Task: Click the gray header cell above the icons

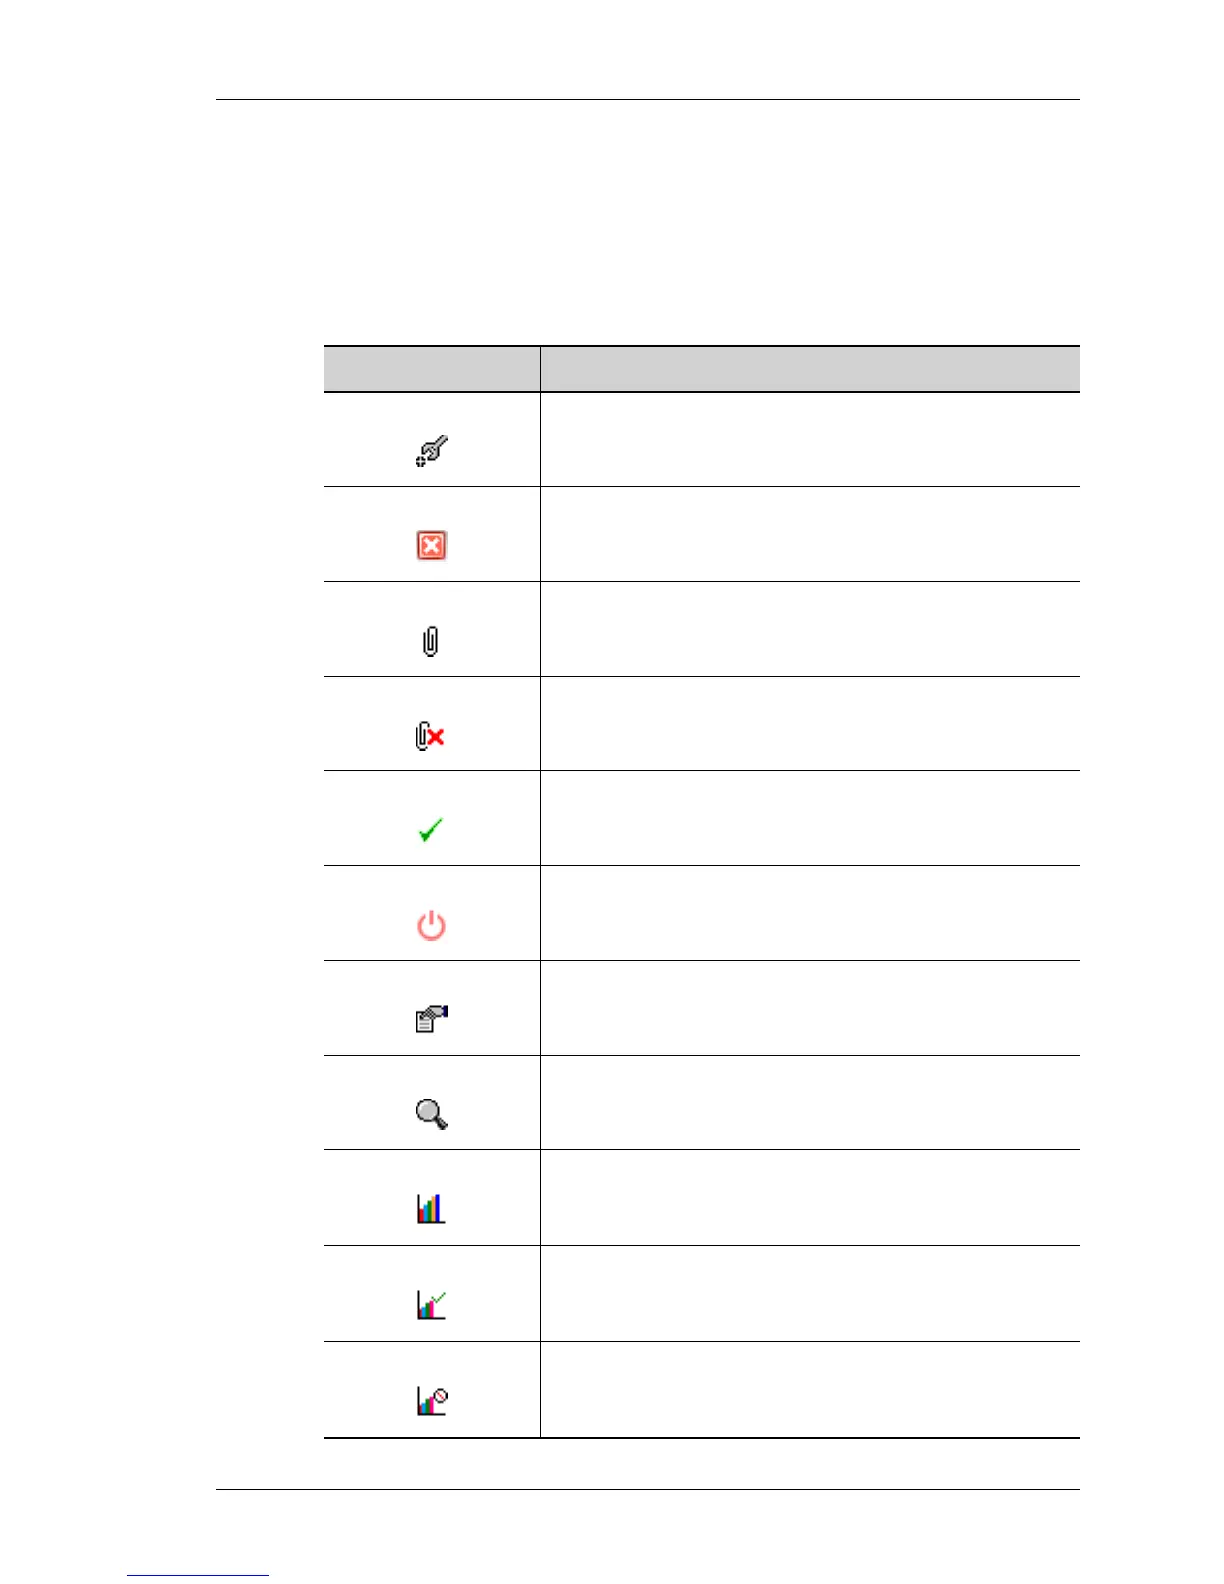Action: (432, 369)
